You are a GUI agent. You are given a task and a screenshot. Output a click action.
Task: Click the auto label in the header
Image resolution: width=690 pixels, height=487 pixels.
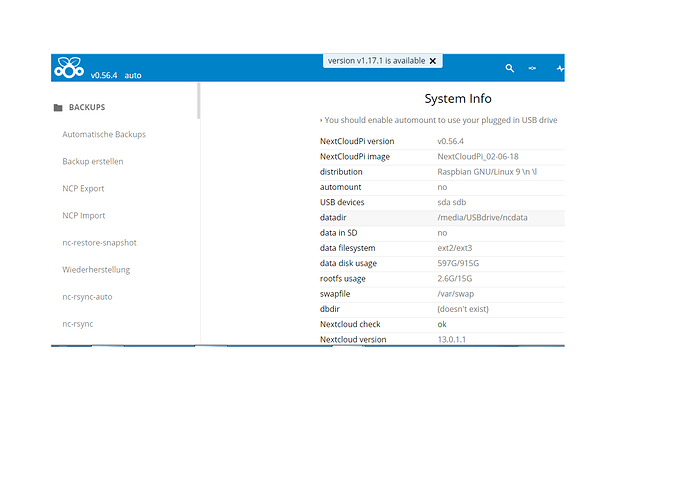(132, 75)
